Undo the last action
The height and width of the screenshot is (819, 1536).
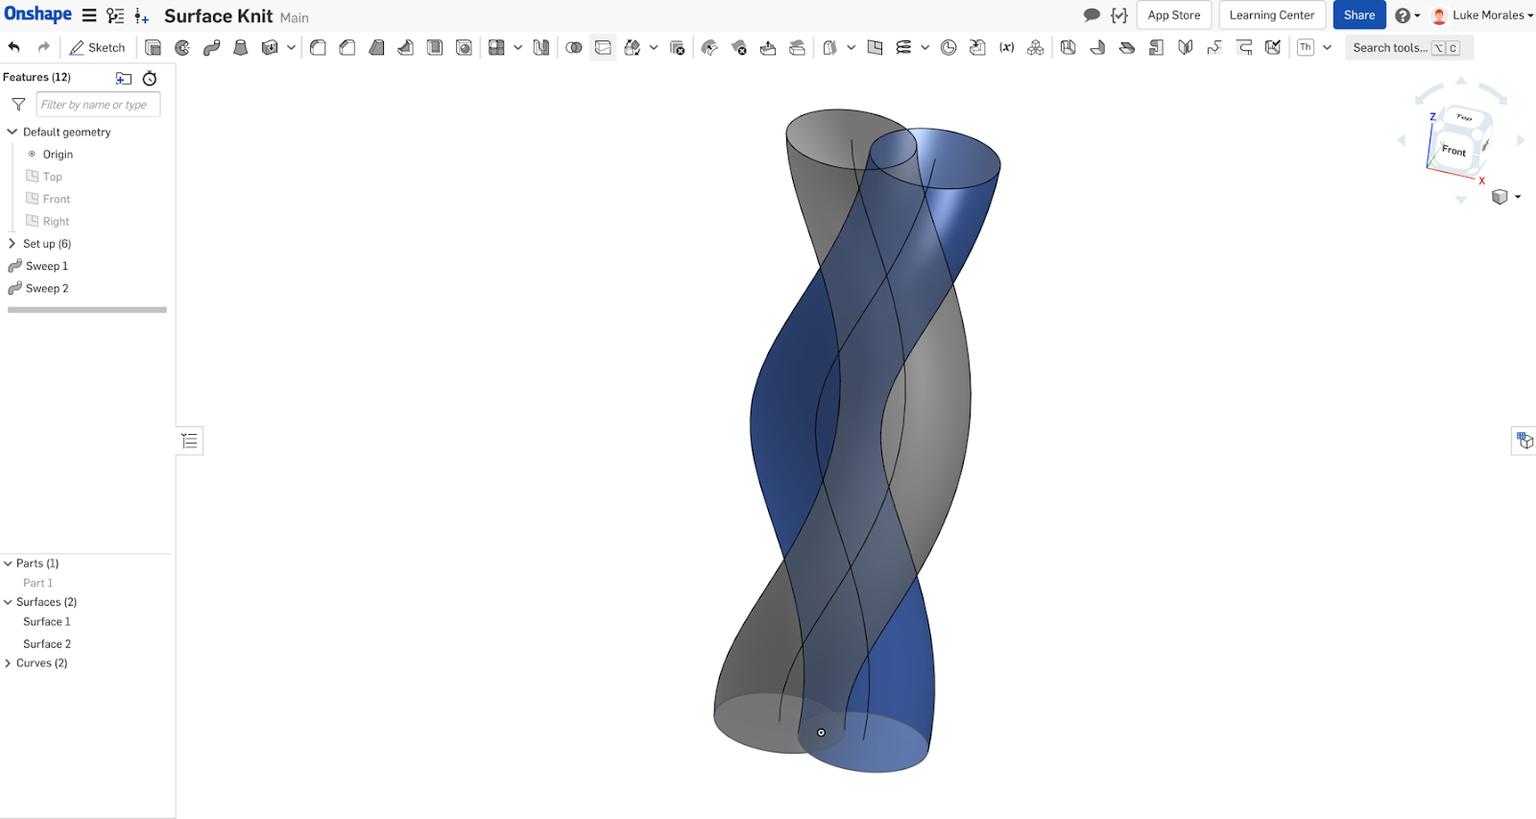pos(12,46)
